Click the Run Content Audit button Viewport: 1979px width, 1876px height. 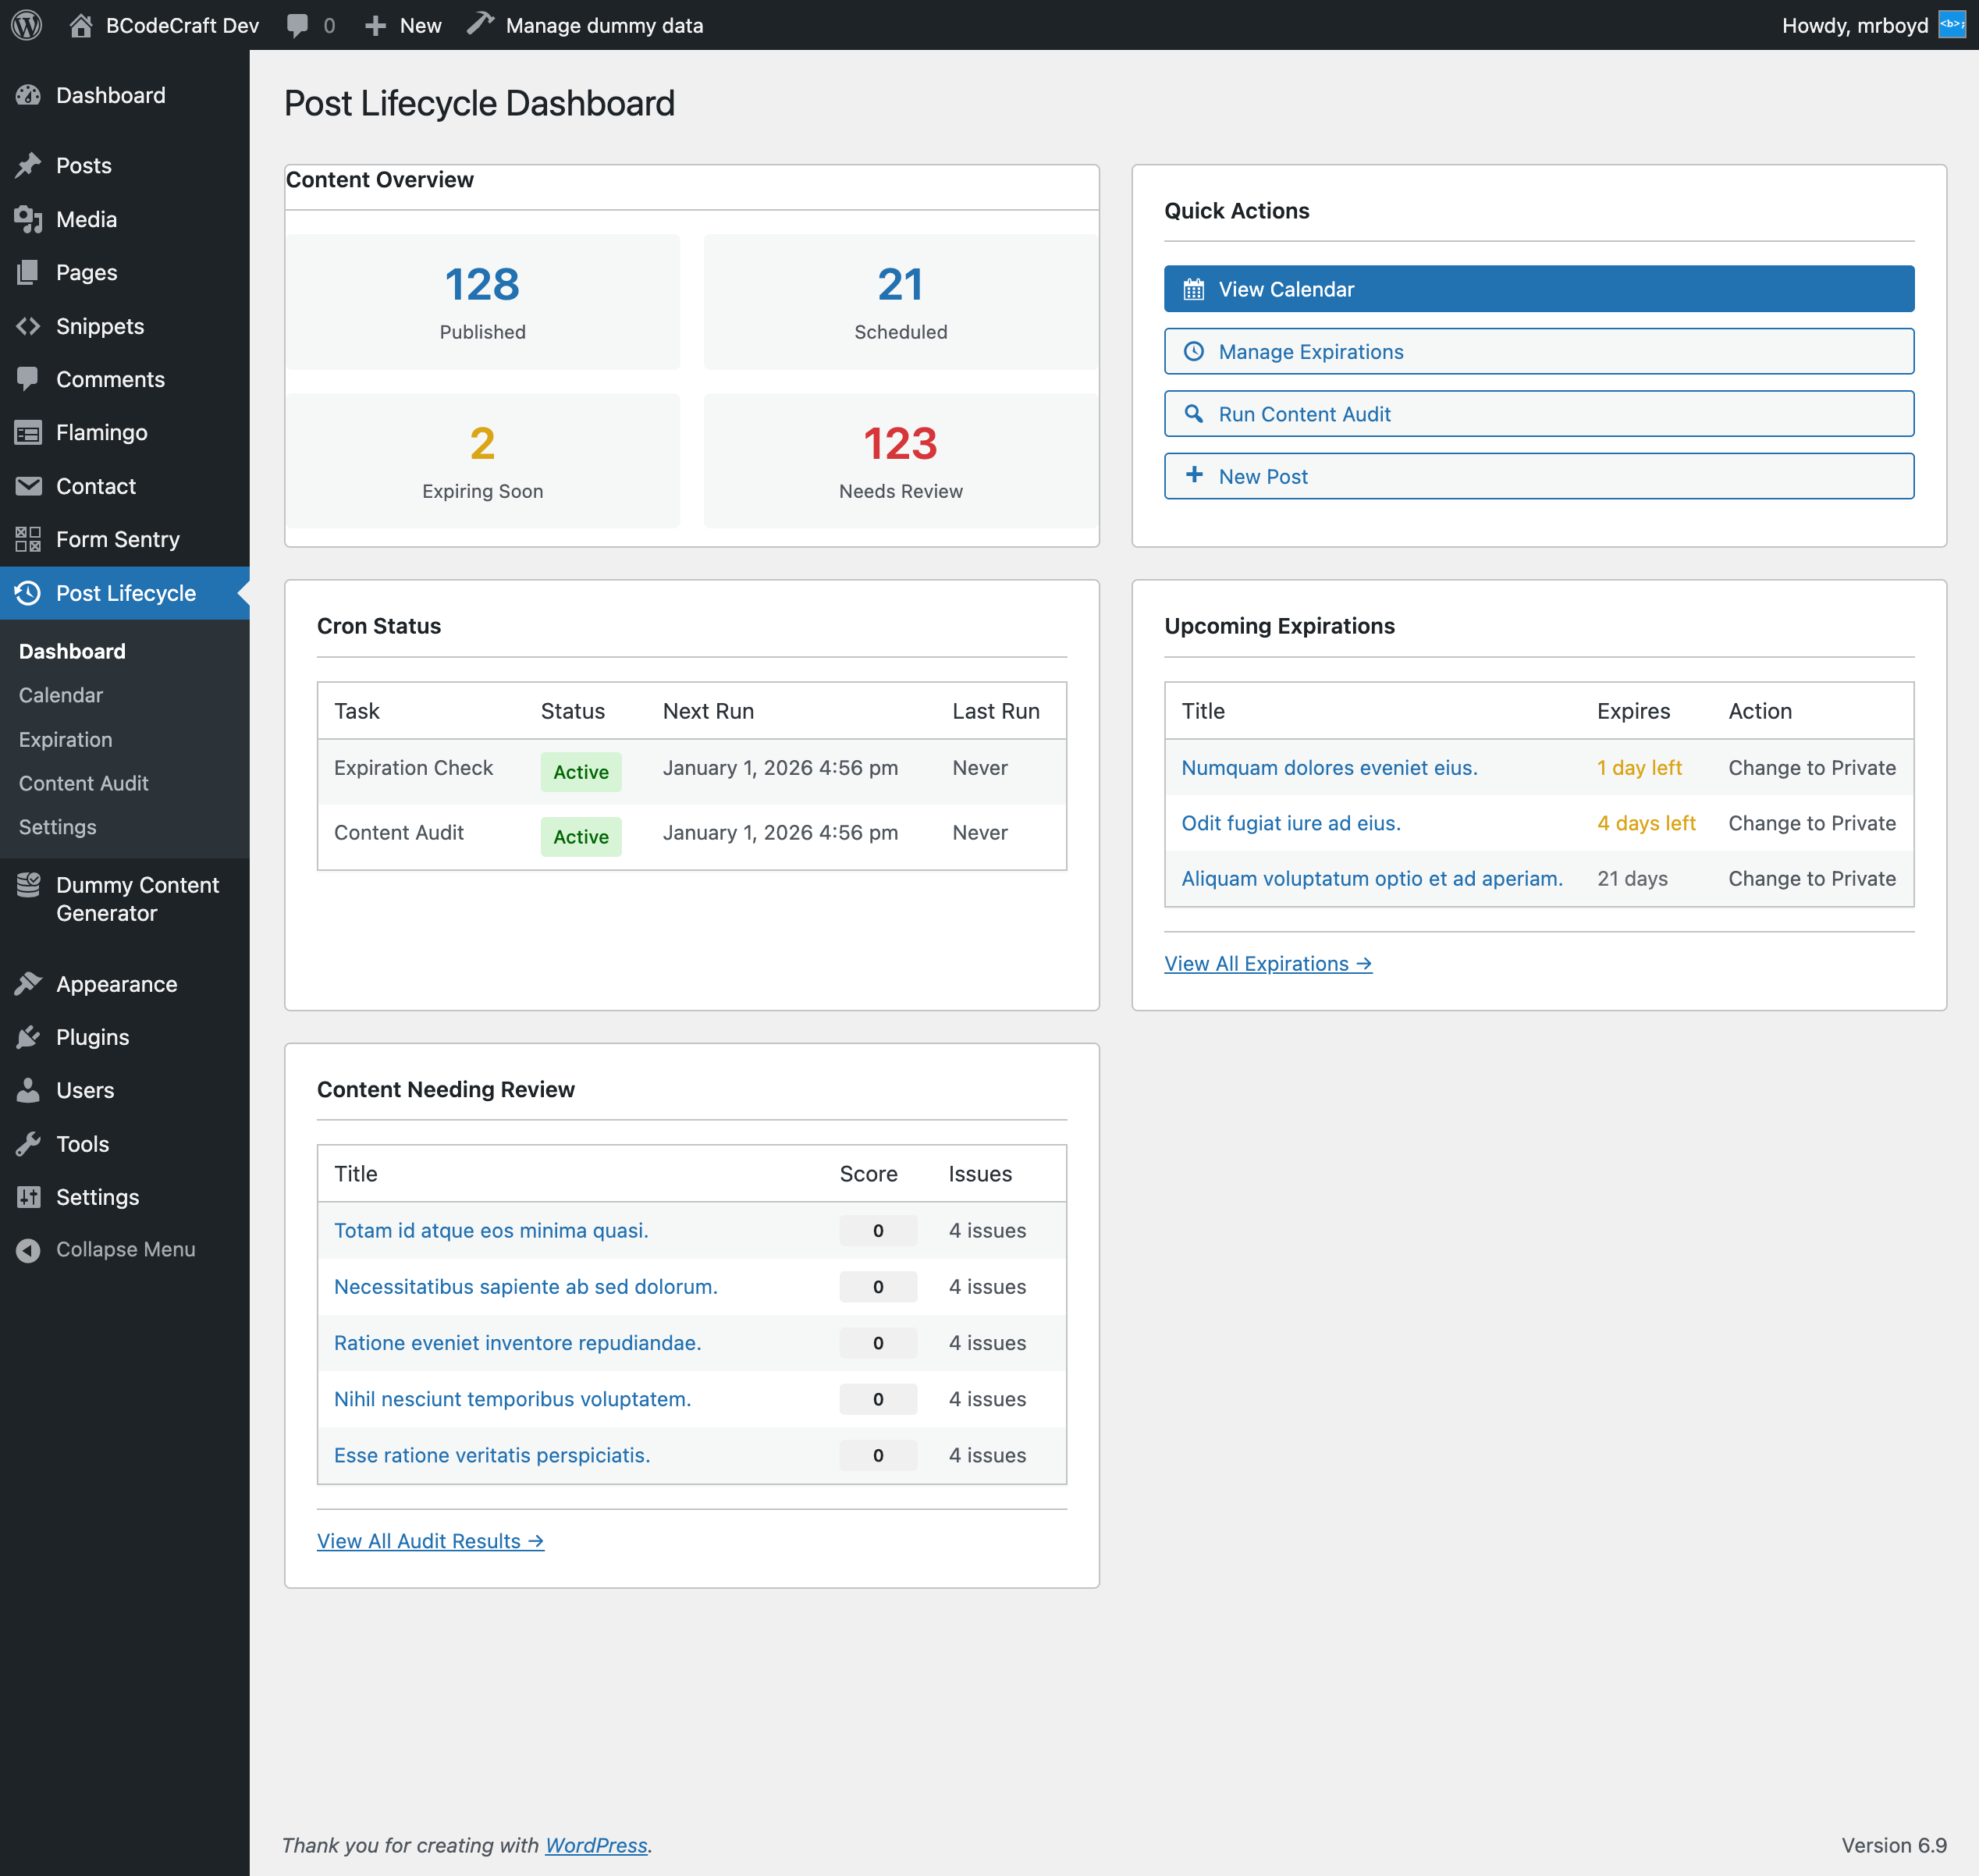point(1539,414)
